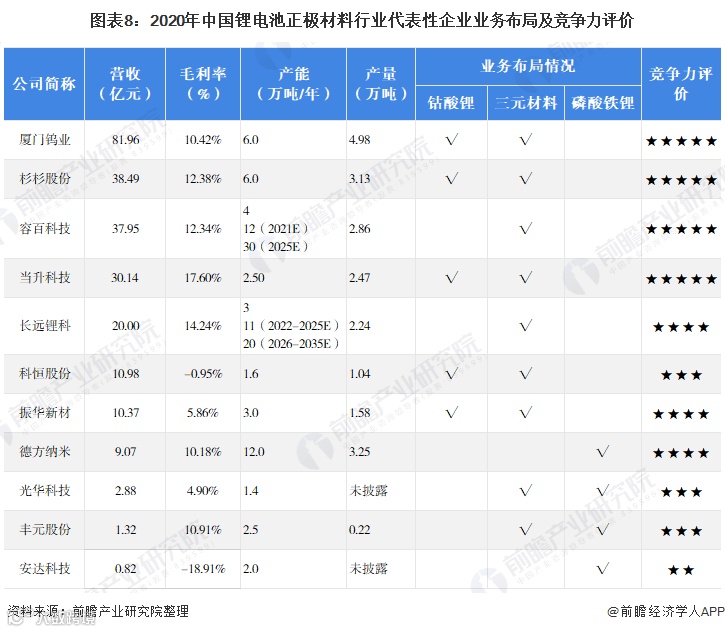Click 振华新材 钴酸锂 checkmark

pos(452,412)
